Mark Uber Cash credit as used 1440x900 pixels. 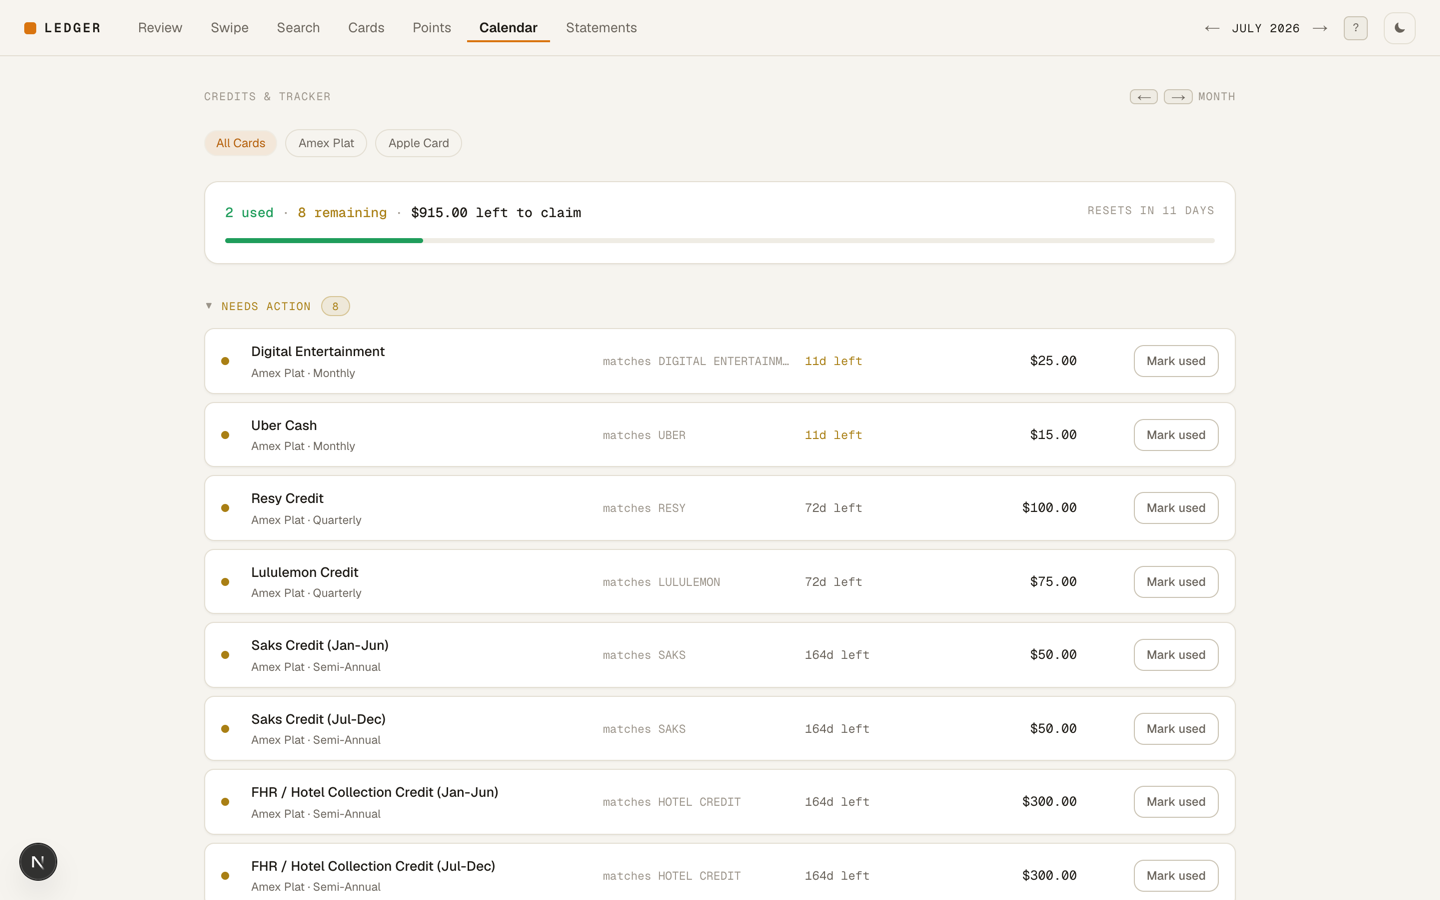point(1176,435)
